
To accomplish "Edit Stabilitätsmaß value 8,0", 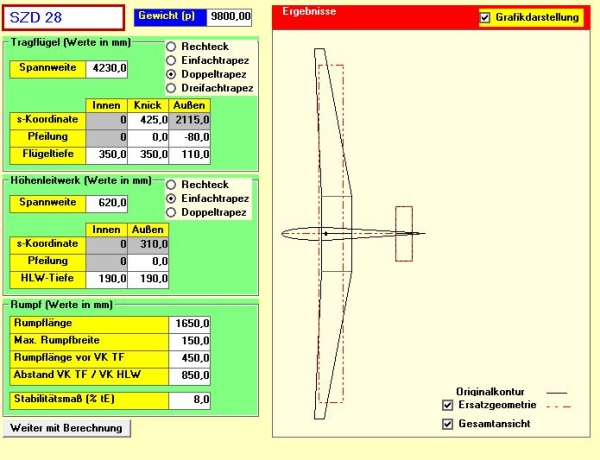I will click(189, 400).
